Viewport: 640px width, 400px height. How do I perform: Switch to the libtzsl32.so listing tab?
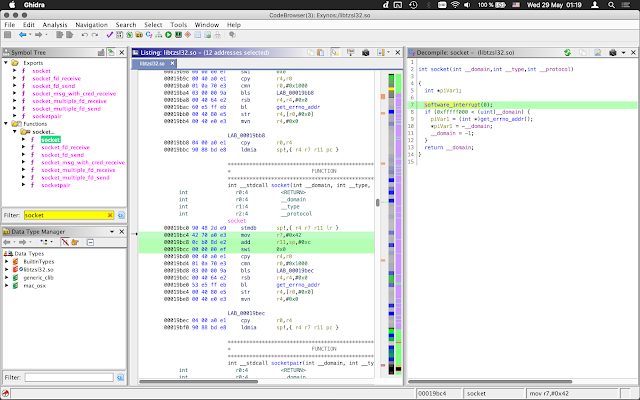152,61
